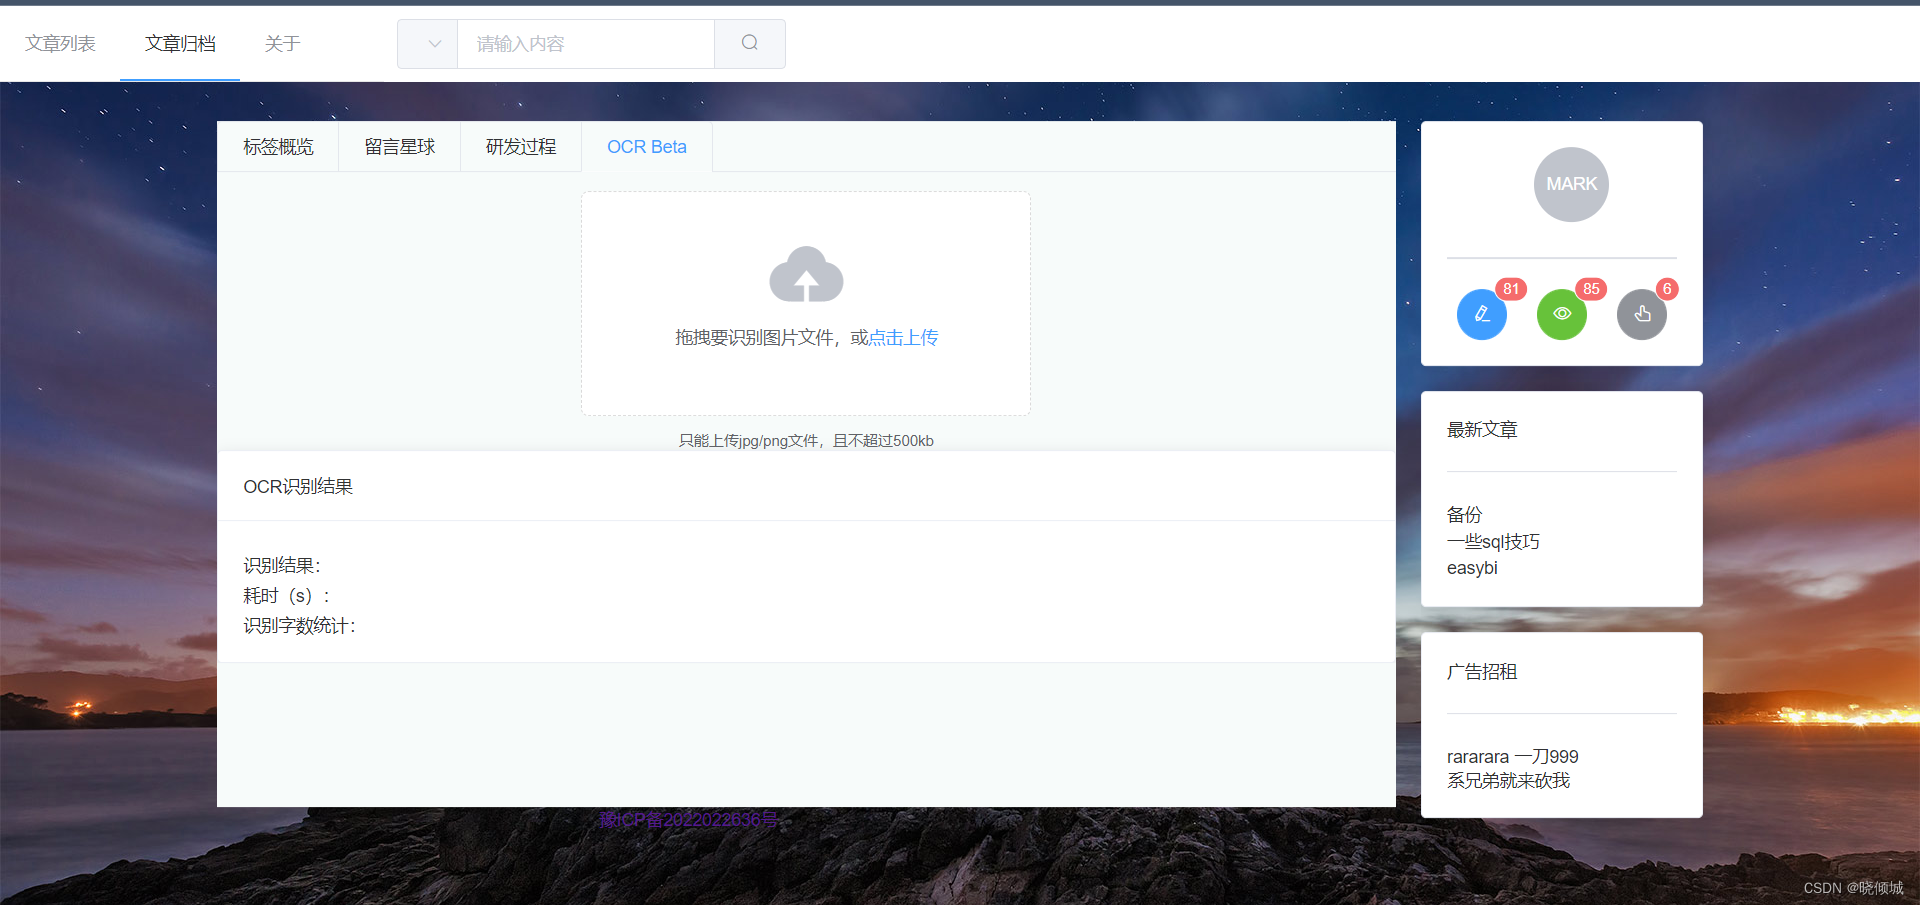Open the 一些sql技巧 article
The height and width of the screenshot is (905, 1920).
(1493, 542)
